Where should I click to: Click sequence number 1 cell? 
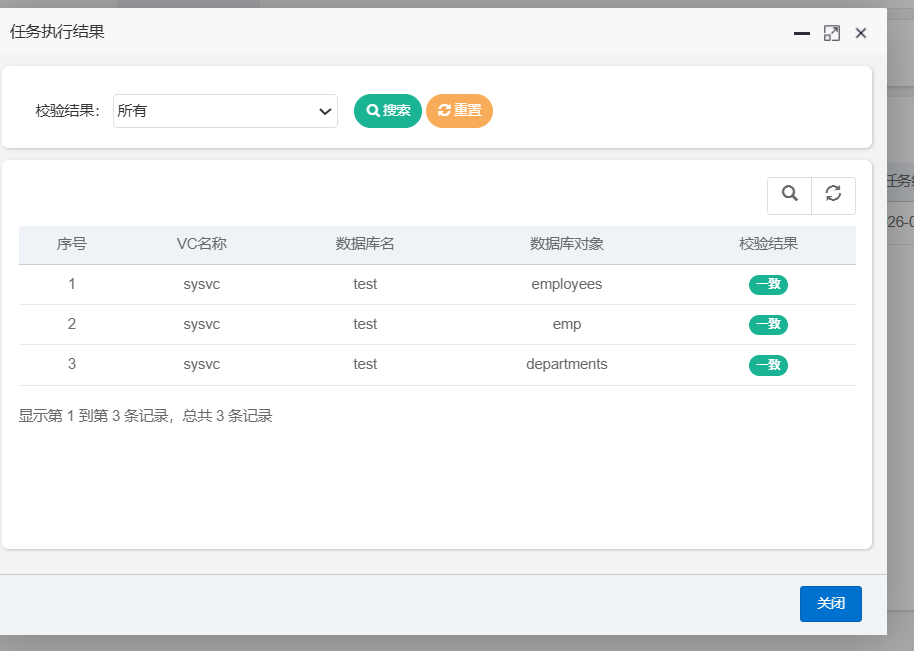(72, 284)
